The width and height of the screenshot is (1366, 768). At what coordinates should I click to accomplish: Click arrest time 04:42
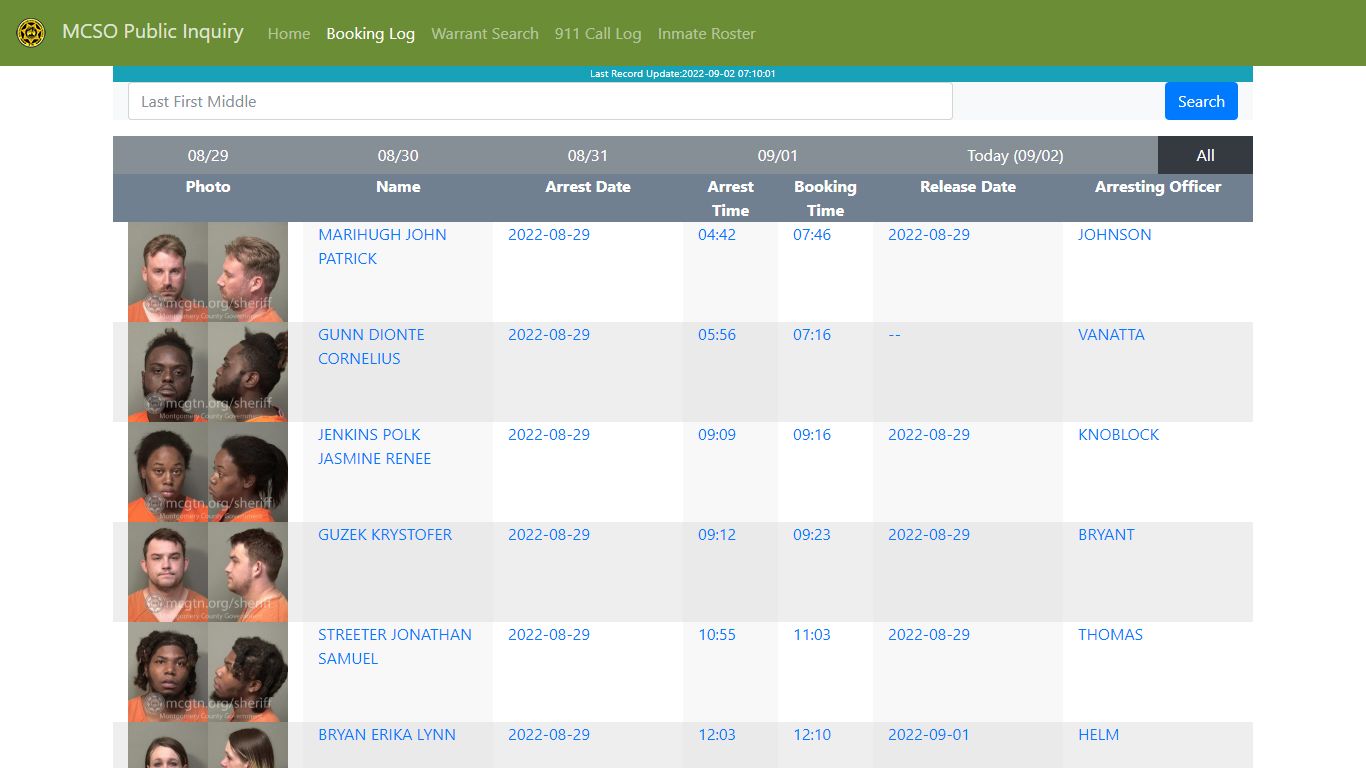[717, 234]
